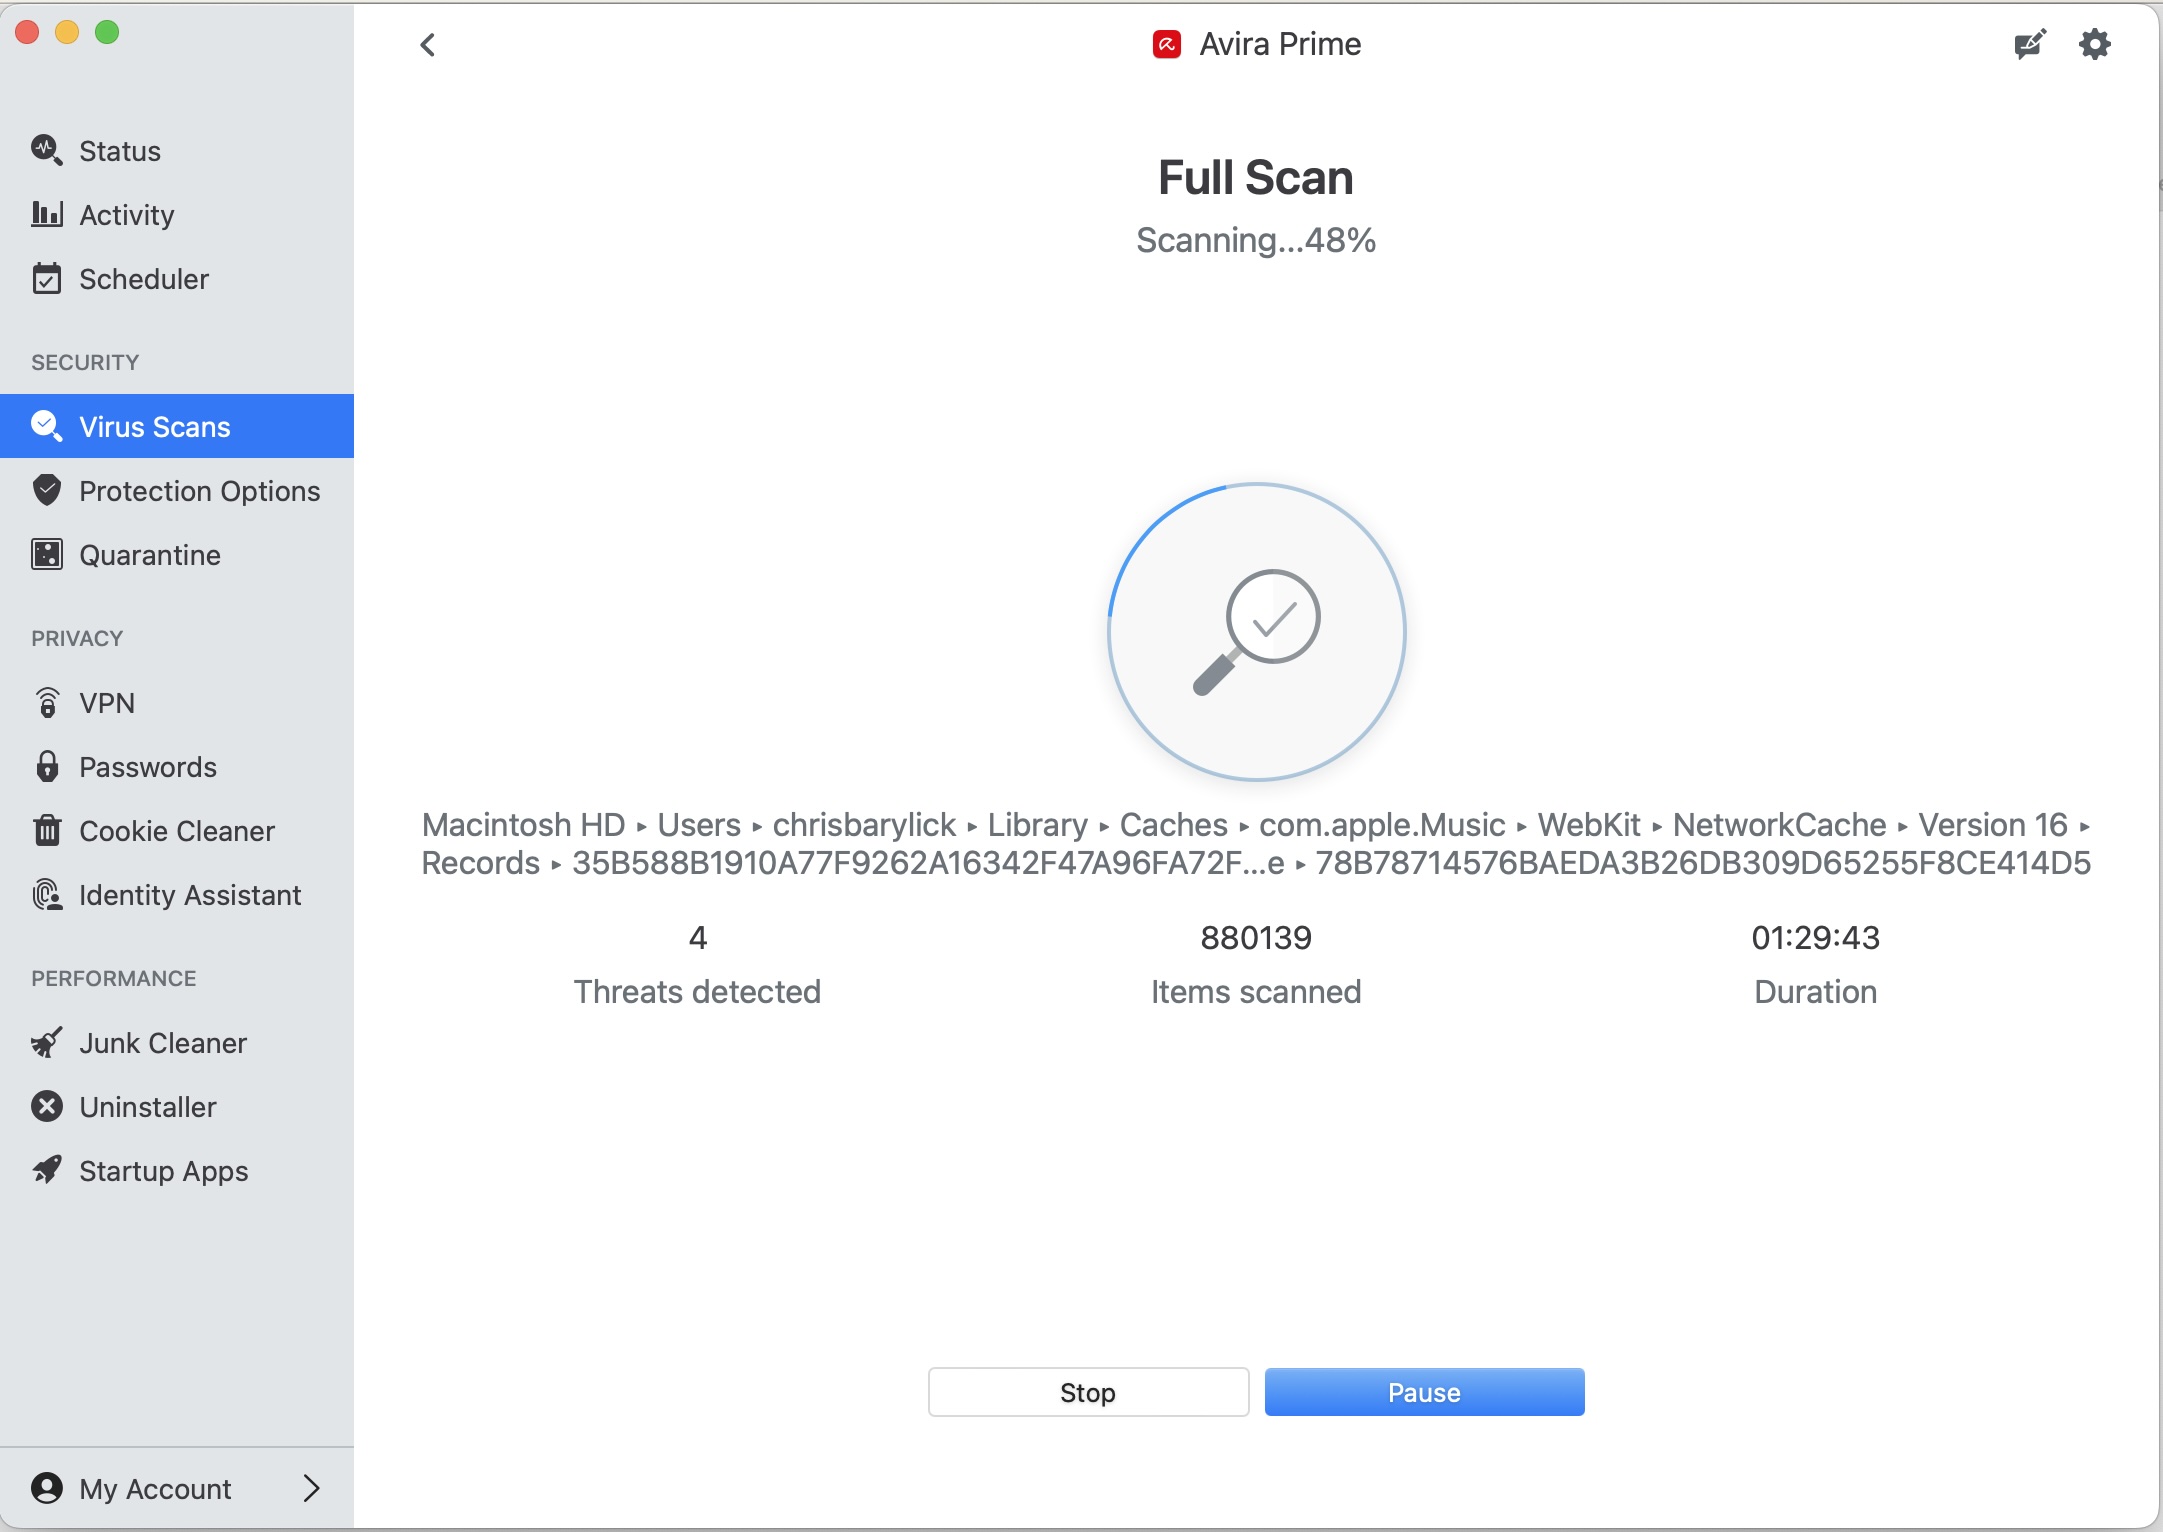Viewport: 2163px width, 1532px height.
Task: View the Startup Apps manager
Action: pos(163,1171)
